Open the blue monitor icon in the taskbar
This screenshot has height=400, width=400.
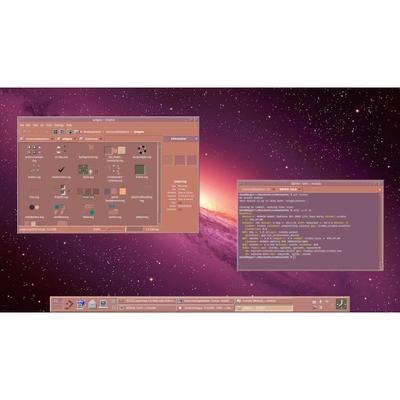coord(81,304)
